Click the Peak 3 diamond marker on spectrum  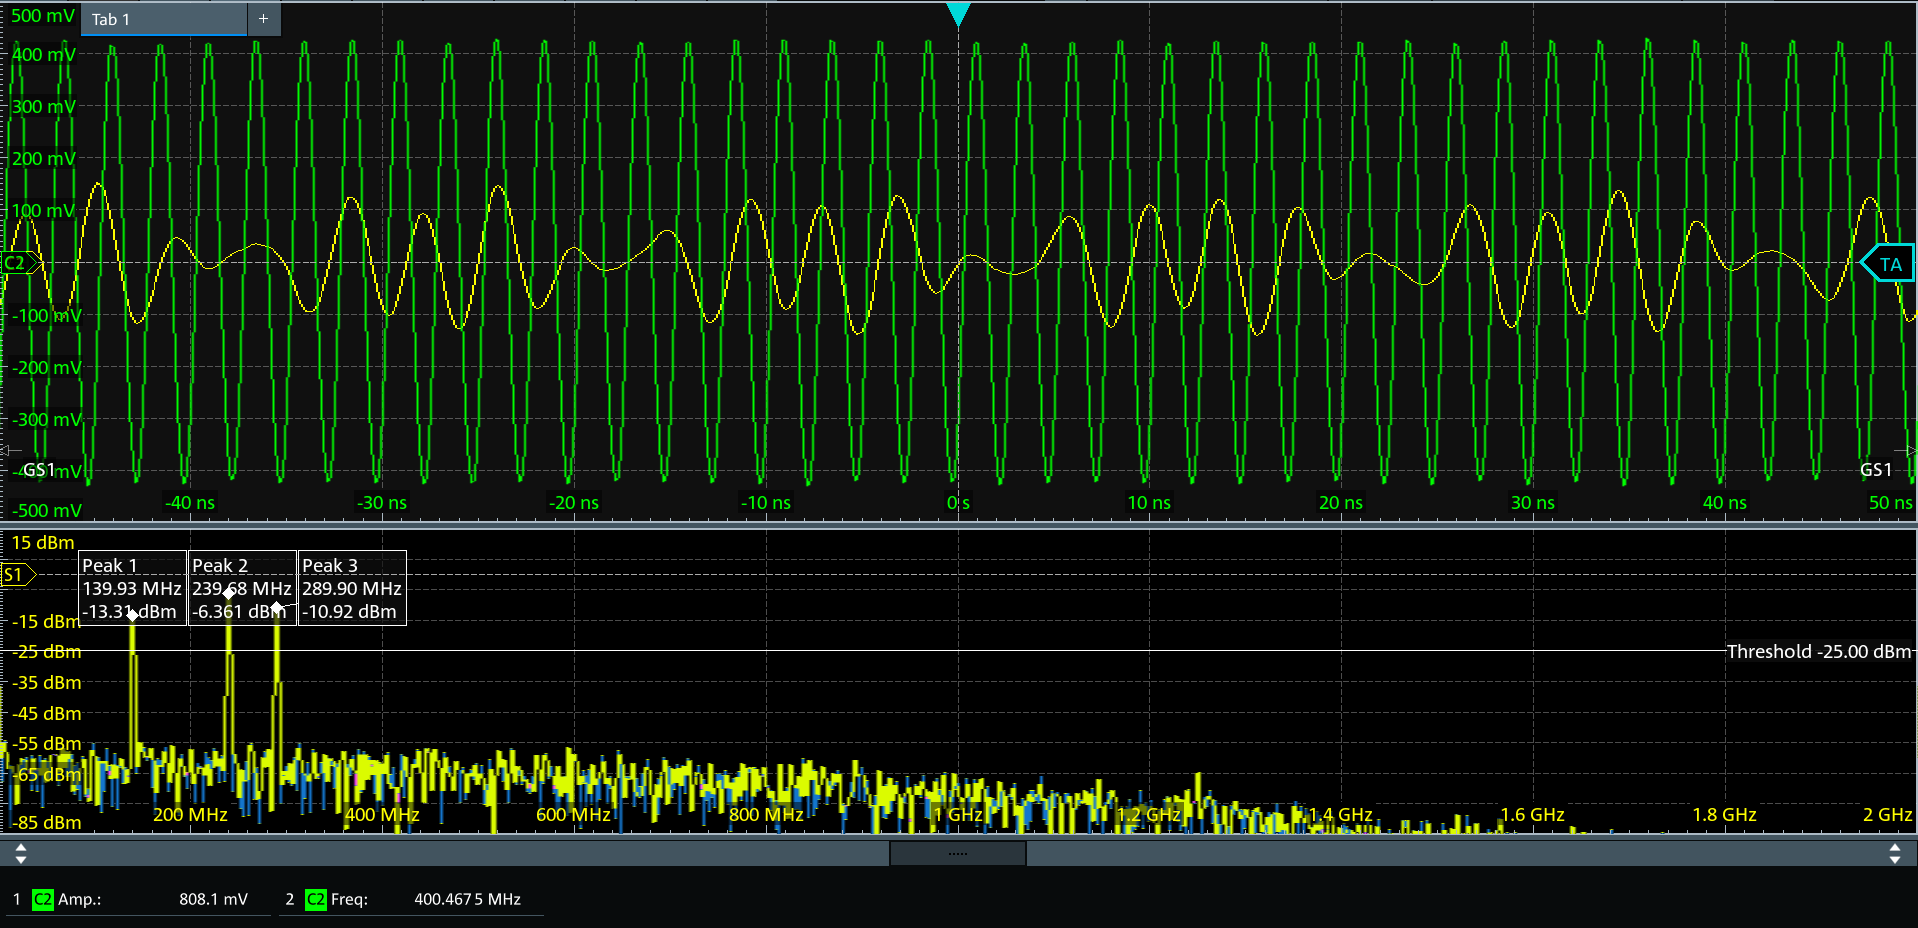coord(277,607)
